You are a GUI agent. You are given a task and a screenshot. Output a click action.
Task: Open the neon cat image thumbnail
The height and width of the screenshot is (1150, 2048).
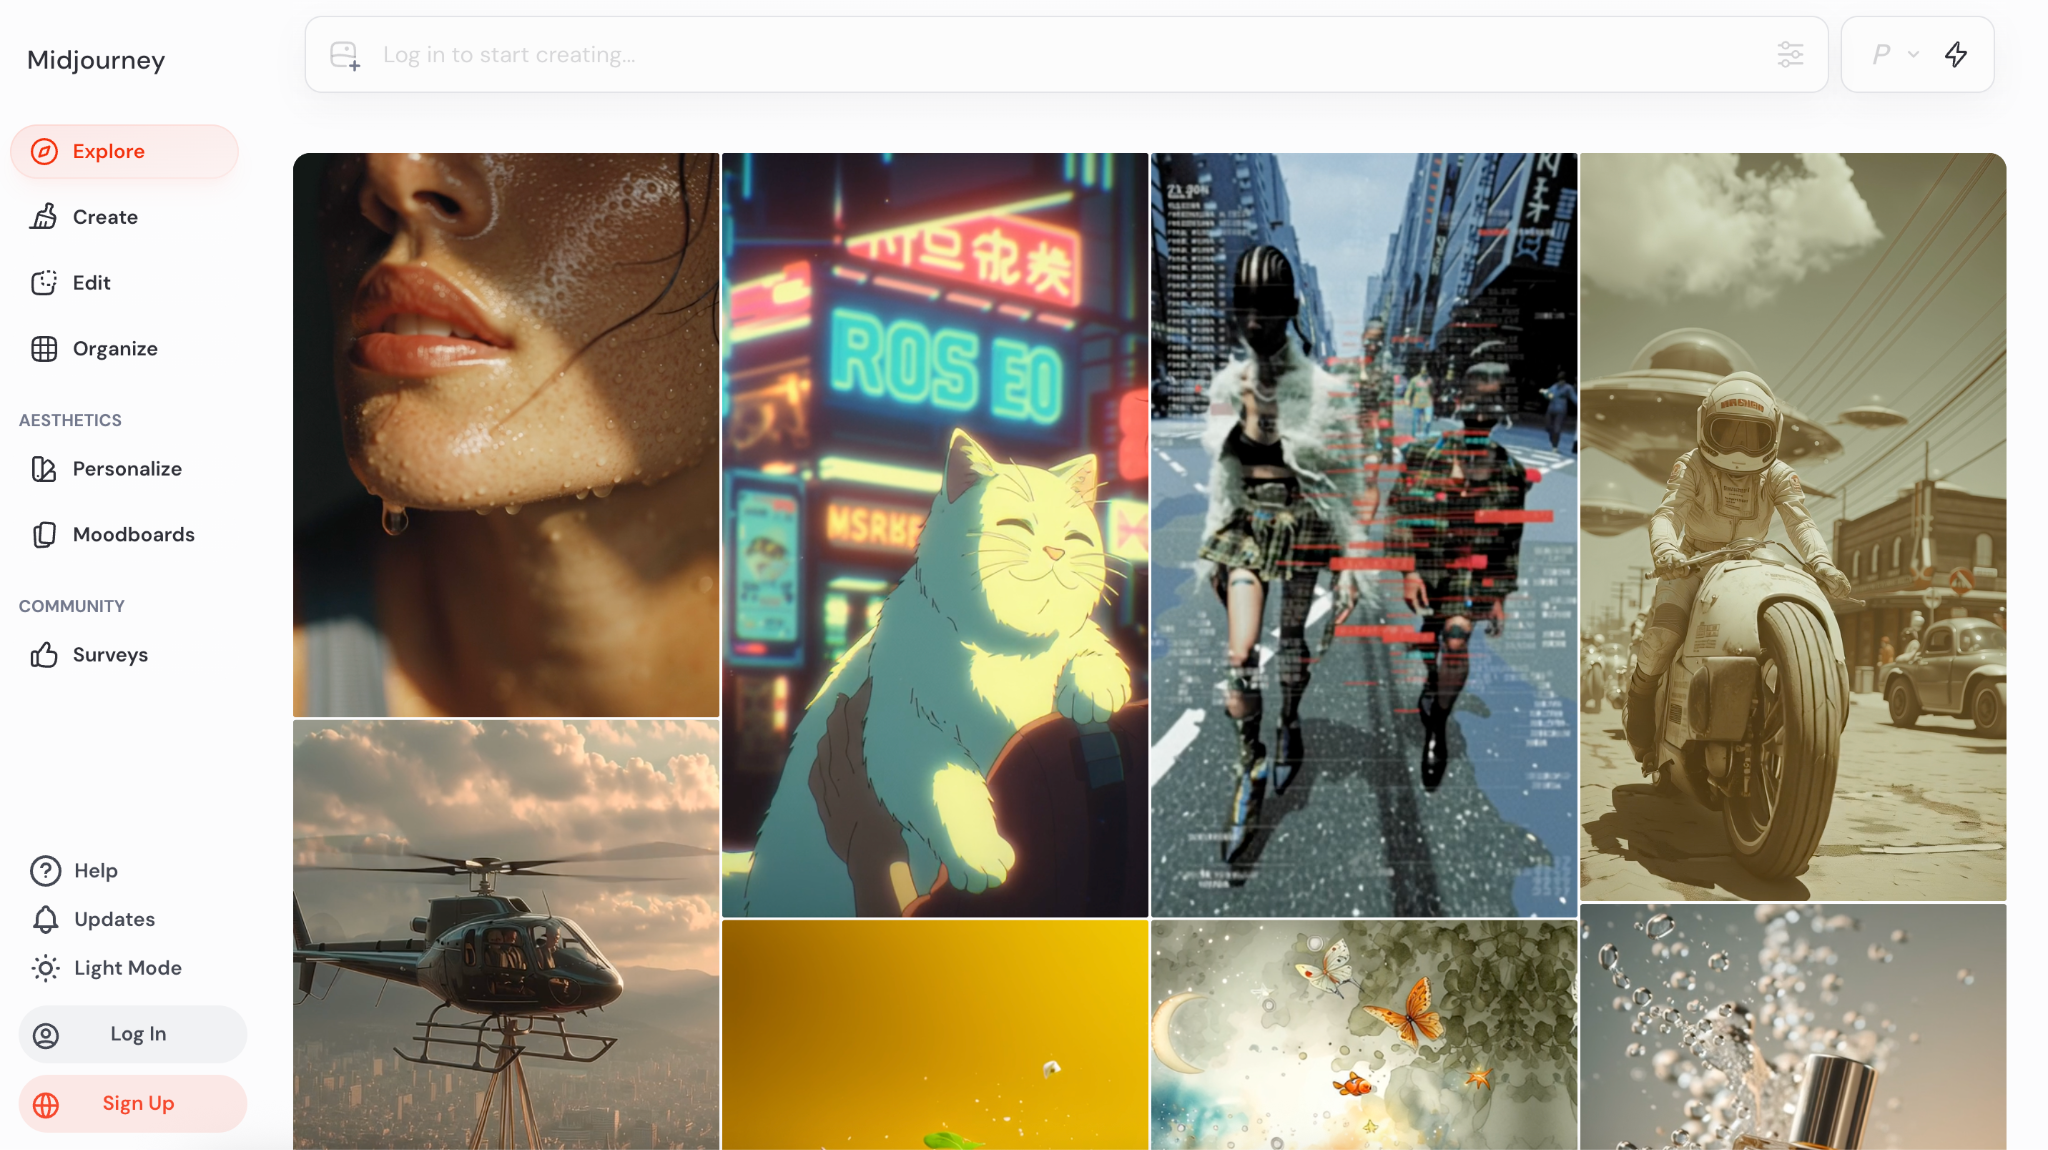pyautogui.click(x=935, y=535)
